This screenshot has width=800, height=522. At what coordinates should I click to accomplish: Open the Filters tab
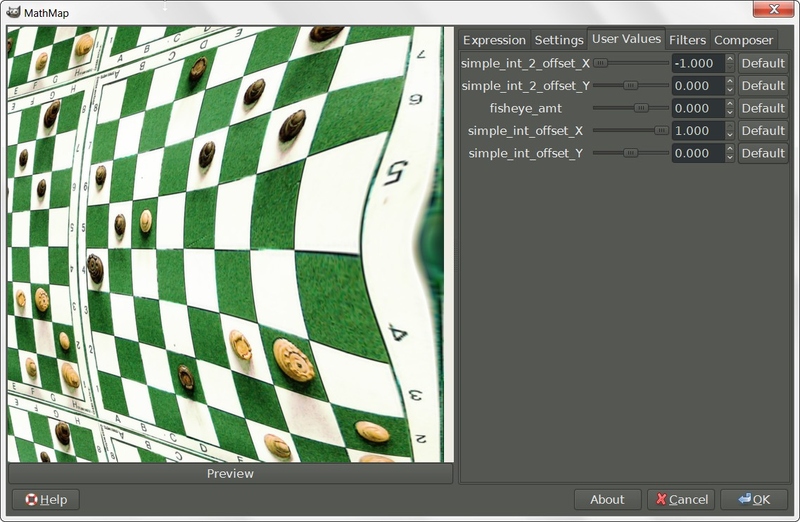(x=687, y=40)
